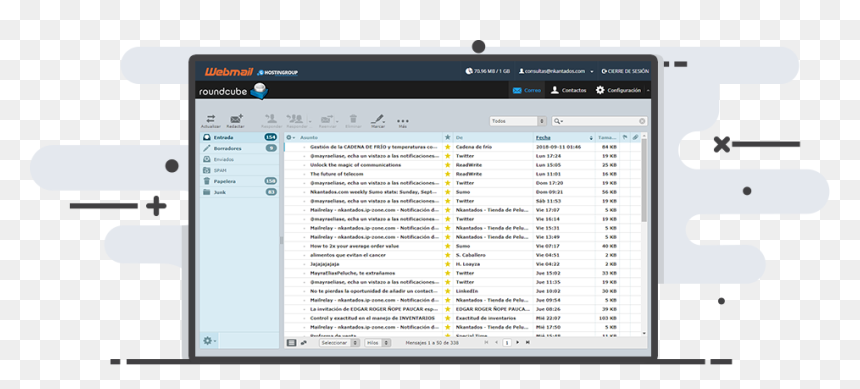Screen dimensions: 860x389
Task: Sort by the Tamaño column header
Action: [607, 138]
